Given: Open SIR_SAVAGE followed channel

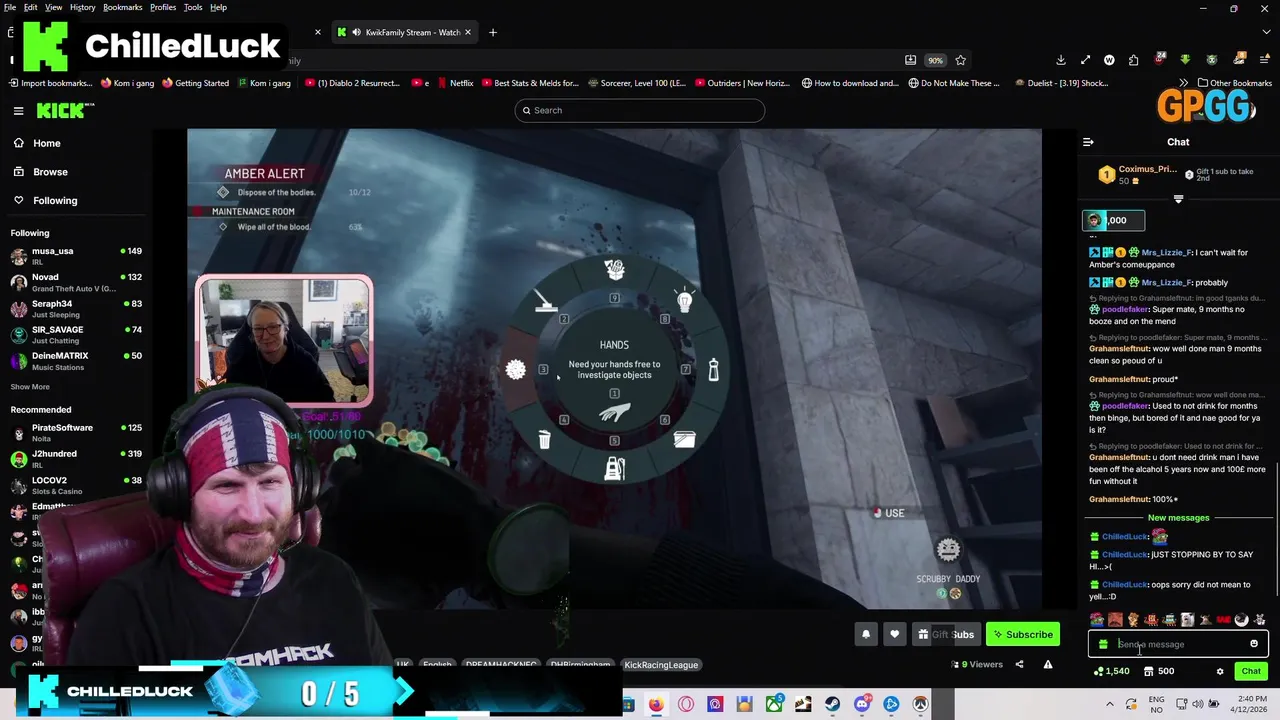Looking at the screenshot, I should [x=75, y=334].
